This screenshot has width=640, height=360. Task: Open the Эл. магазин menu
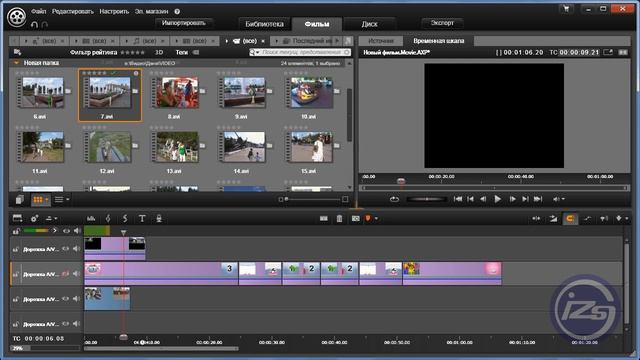(151, 11)
